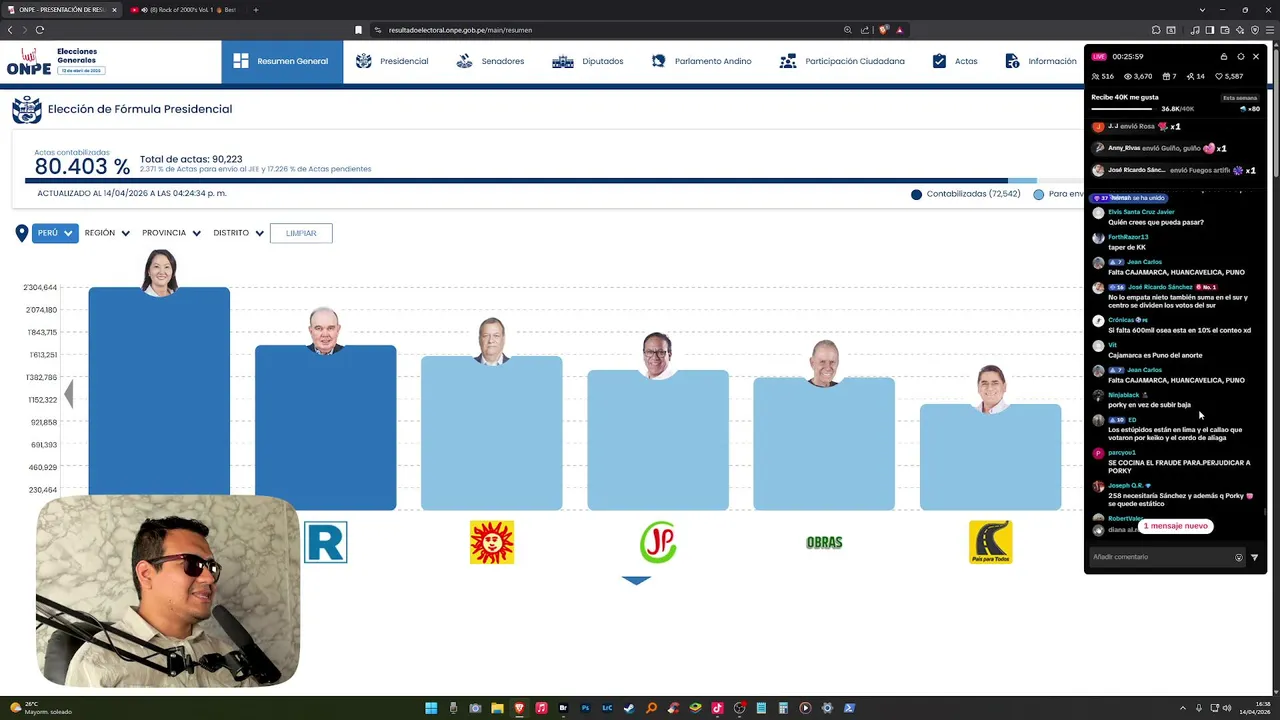This screenshot has width=1280, height=720.
Task: Open the Diputados section icon
Action: pos(563,61)
